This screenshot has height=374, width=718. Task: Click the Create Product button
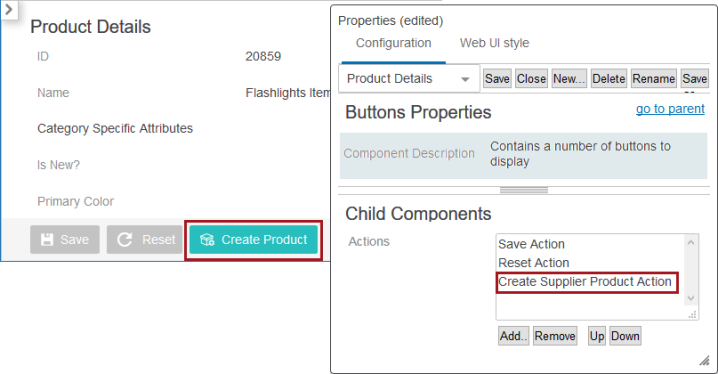pos(253,239)
